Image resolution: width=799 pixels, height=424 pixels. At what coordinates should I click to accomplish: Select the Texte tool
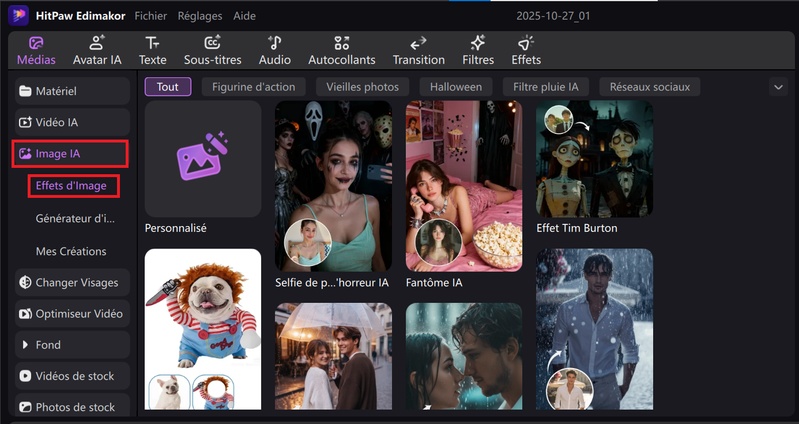[x=152, y=51]
